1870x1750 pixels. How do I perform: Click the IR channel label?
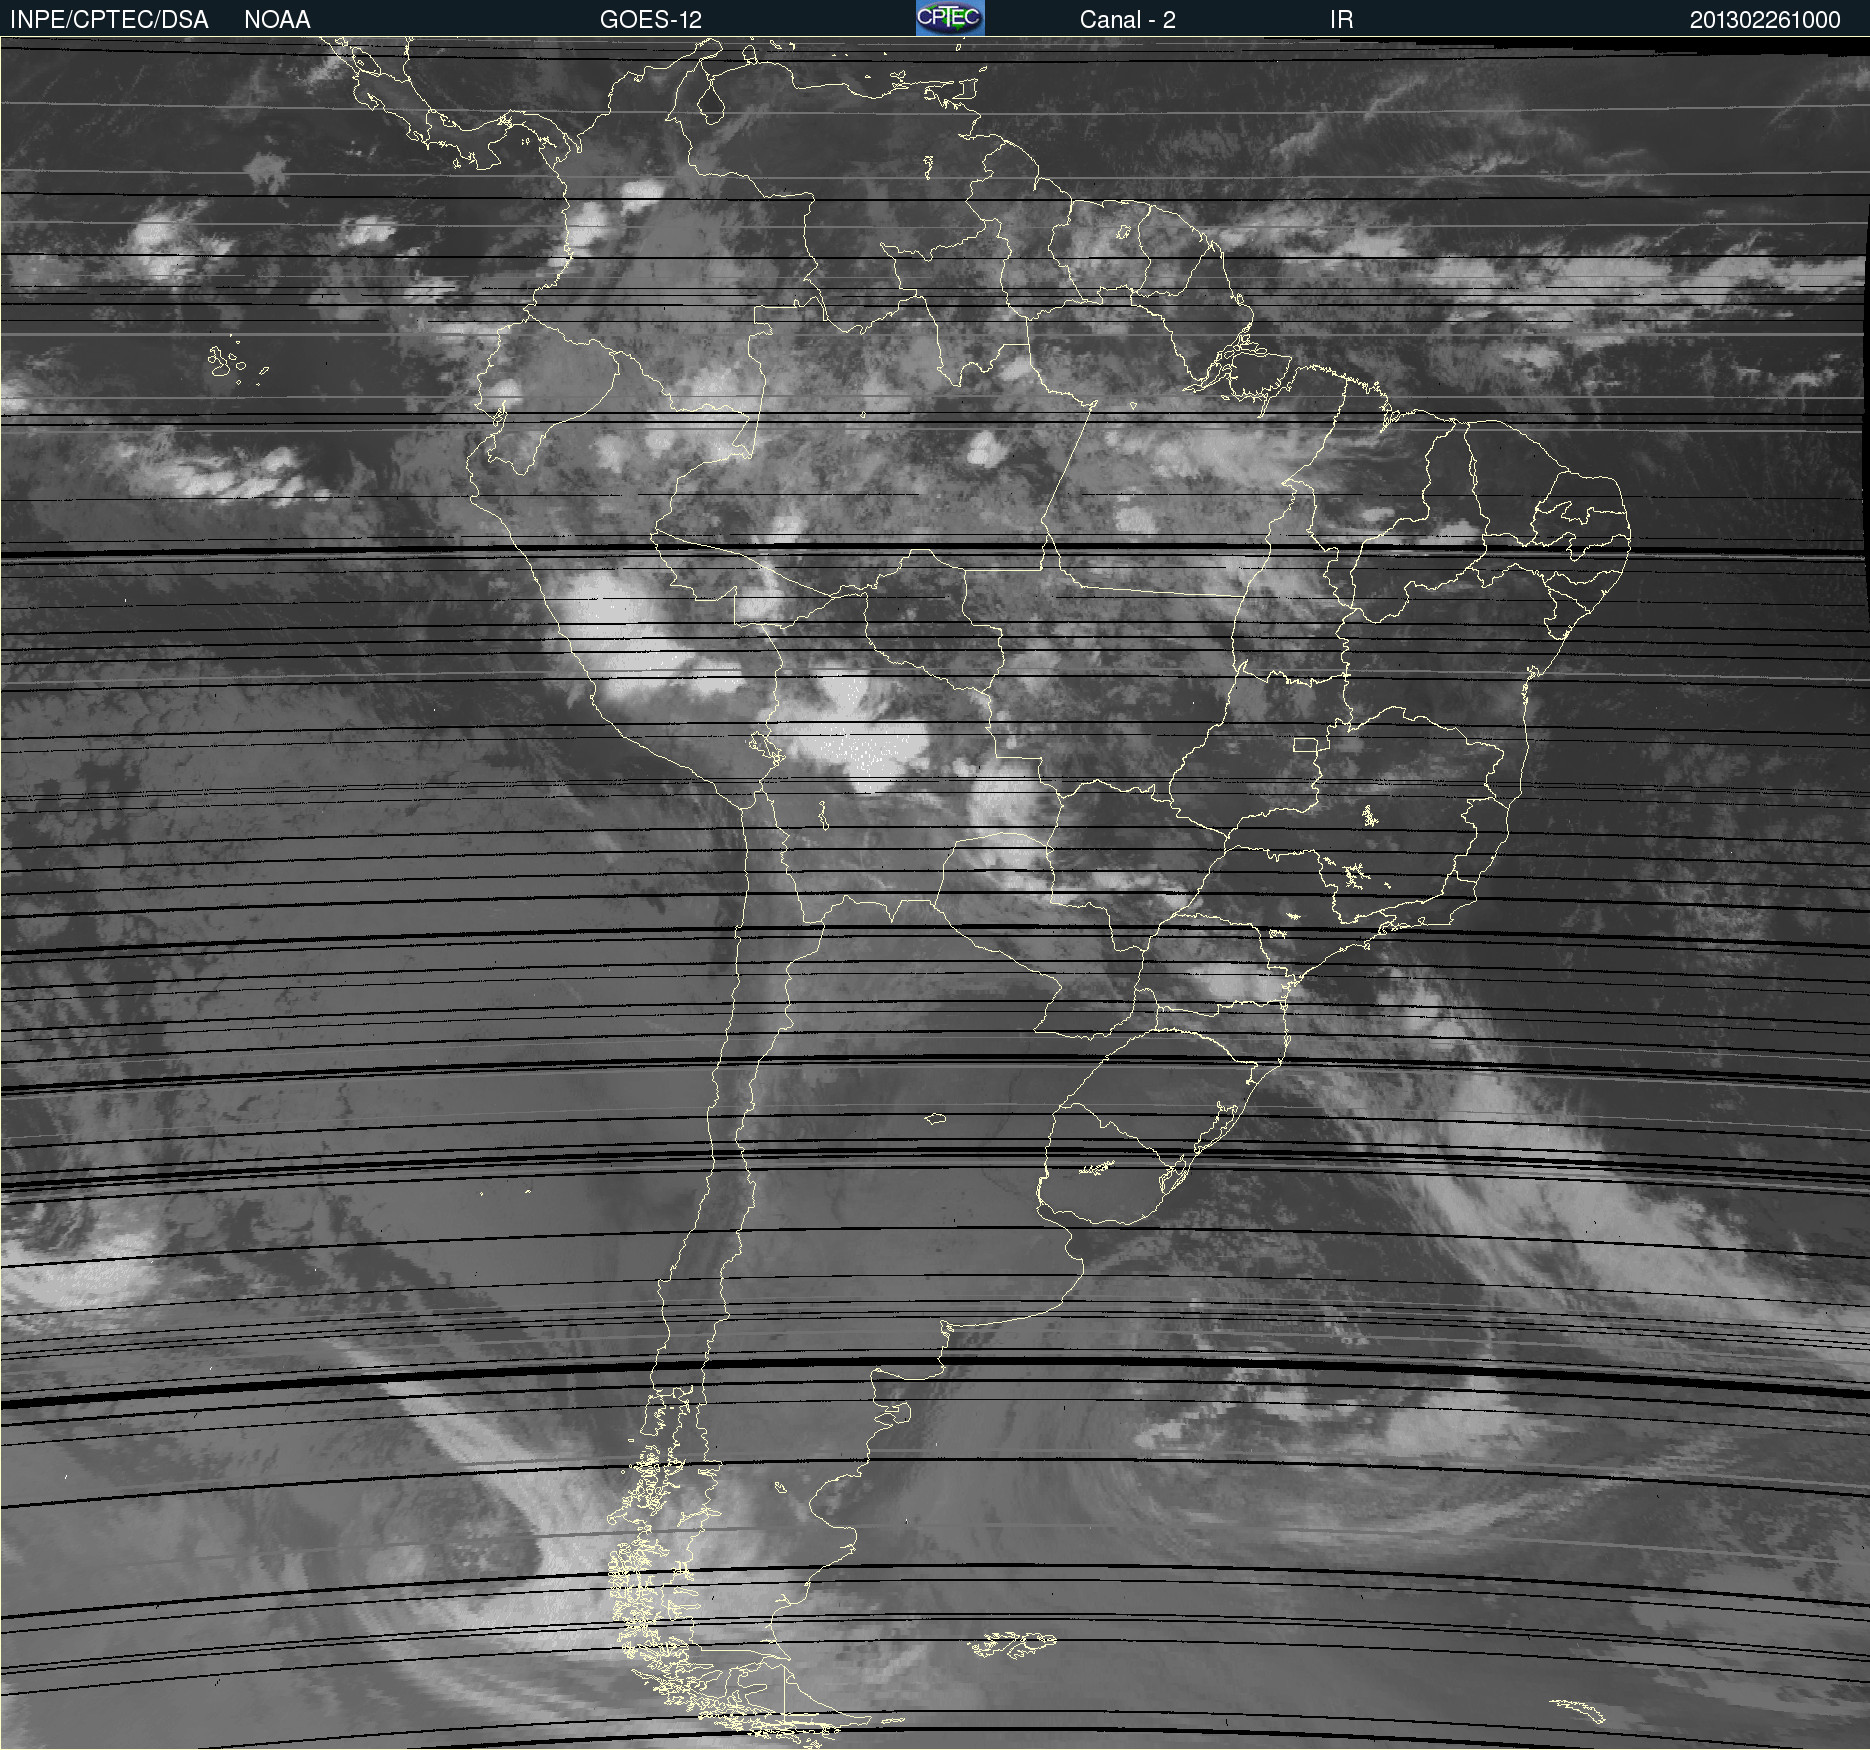1341,20
